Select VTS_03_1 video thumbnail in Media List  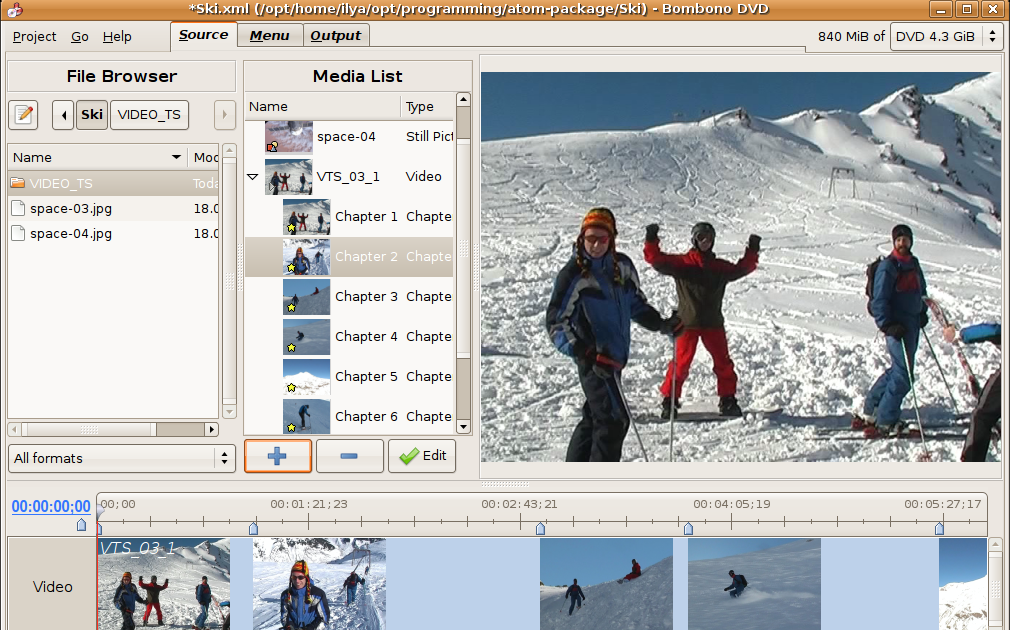pos(289,177)
